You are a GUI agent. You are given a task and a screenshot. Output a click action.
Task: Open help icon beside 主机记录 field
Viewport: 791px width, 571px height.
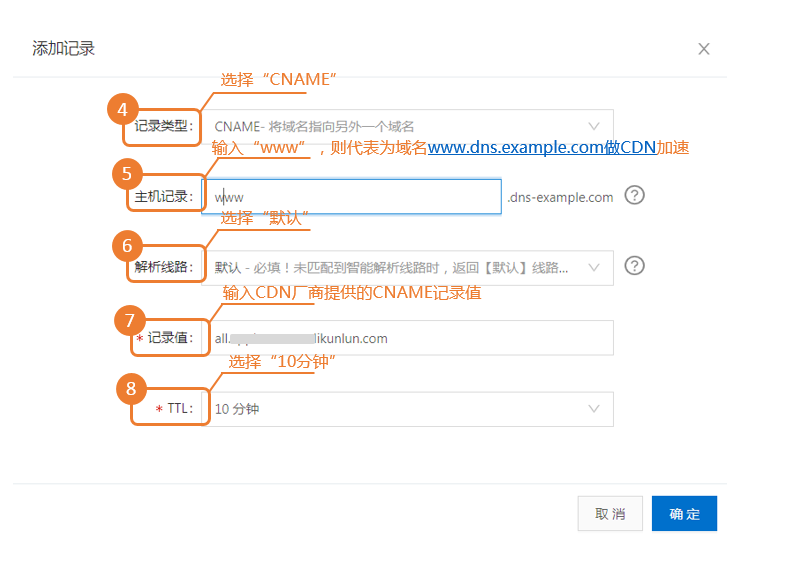pyautogui.click(x=635, y=195)
